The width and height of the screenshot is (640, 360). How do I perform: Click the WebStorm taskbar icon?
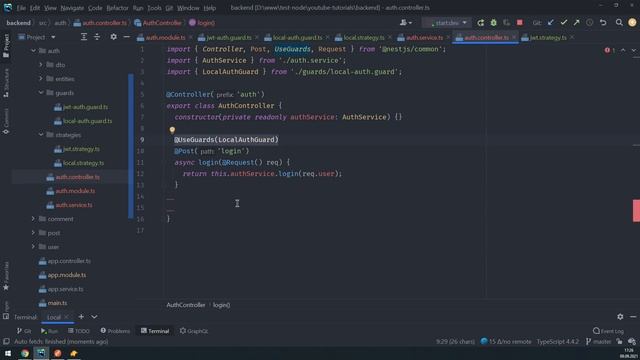pyautogui.click(x=41, y=353)
